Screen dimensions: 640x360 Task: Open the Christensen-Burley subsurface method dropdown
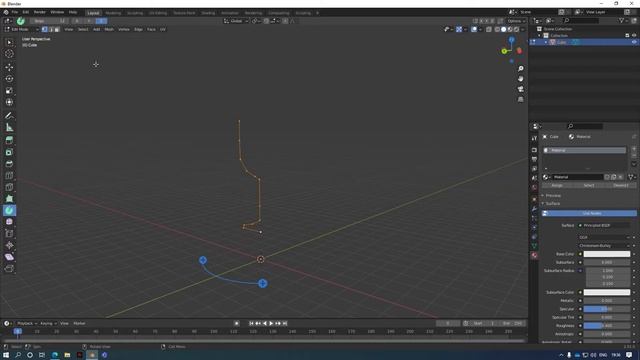click(604, 246)
